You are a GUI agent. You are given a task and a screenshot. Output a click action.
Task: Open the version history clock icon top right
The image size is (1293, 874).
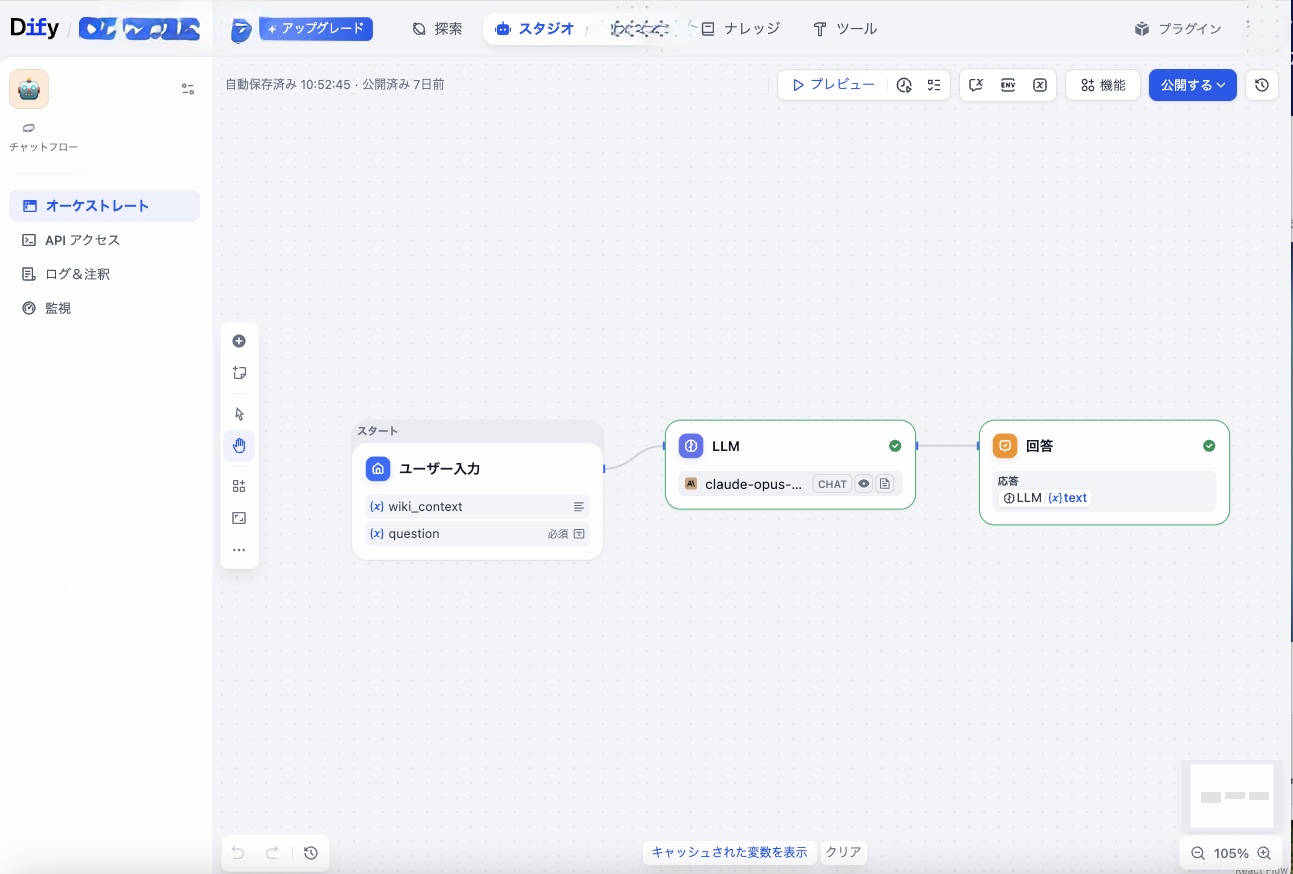tap(1262, 85)
